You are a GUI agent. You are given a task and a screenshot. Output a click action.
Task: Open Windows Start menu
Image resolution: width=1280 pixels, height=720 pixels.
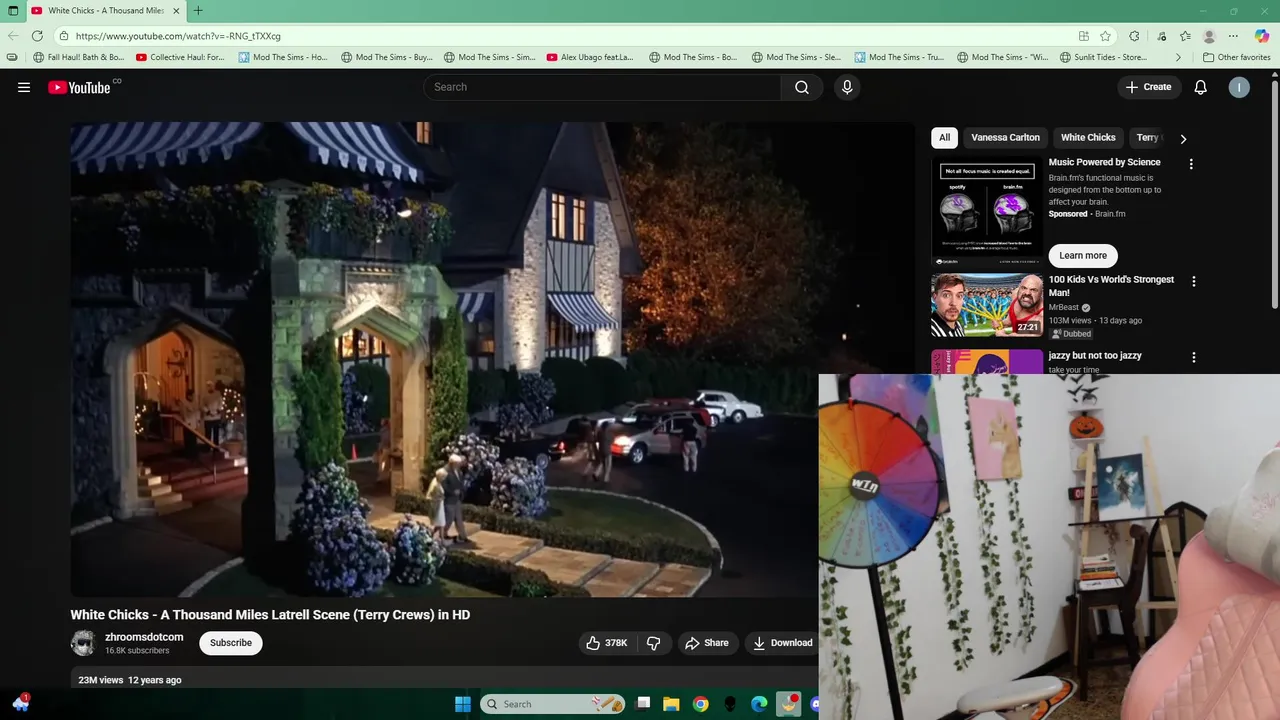tap(463, 704)
